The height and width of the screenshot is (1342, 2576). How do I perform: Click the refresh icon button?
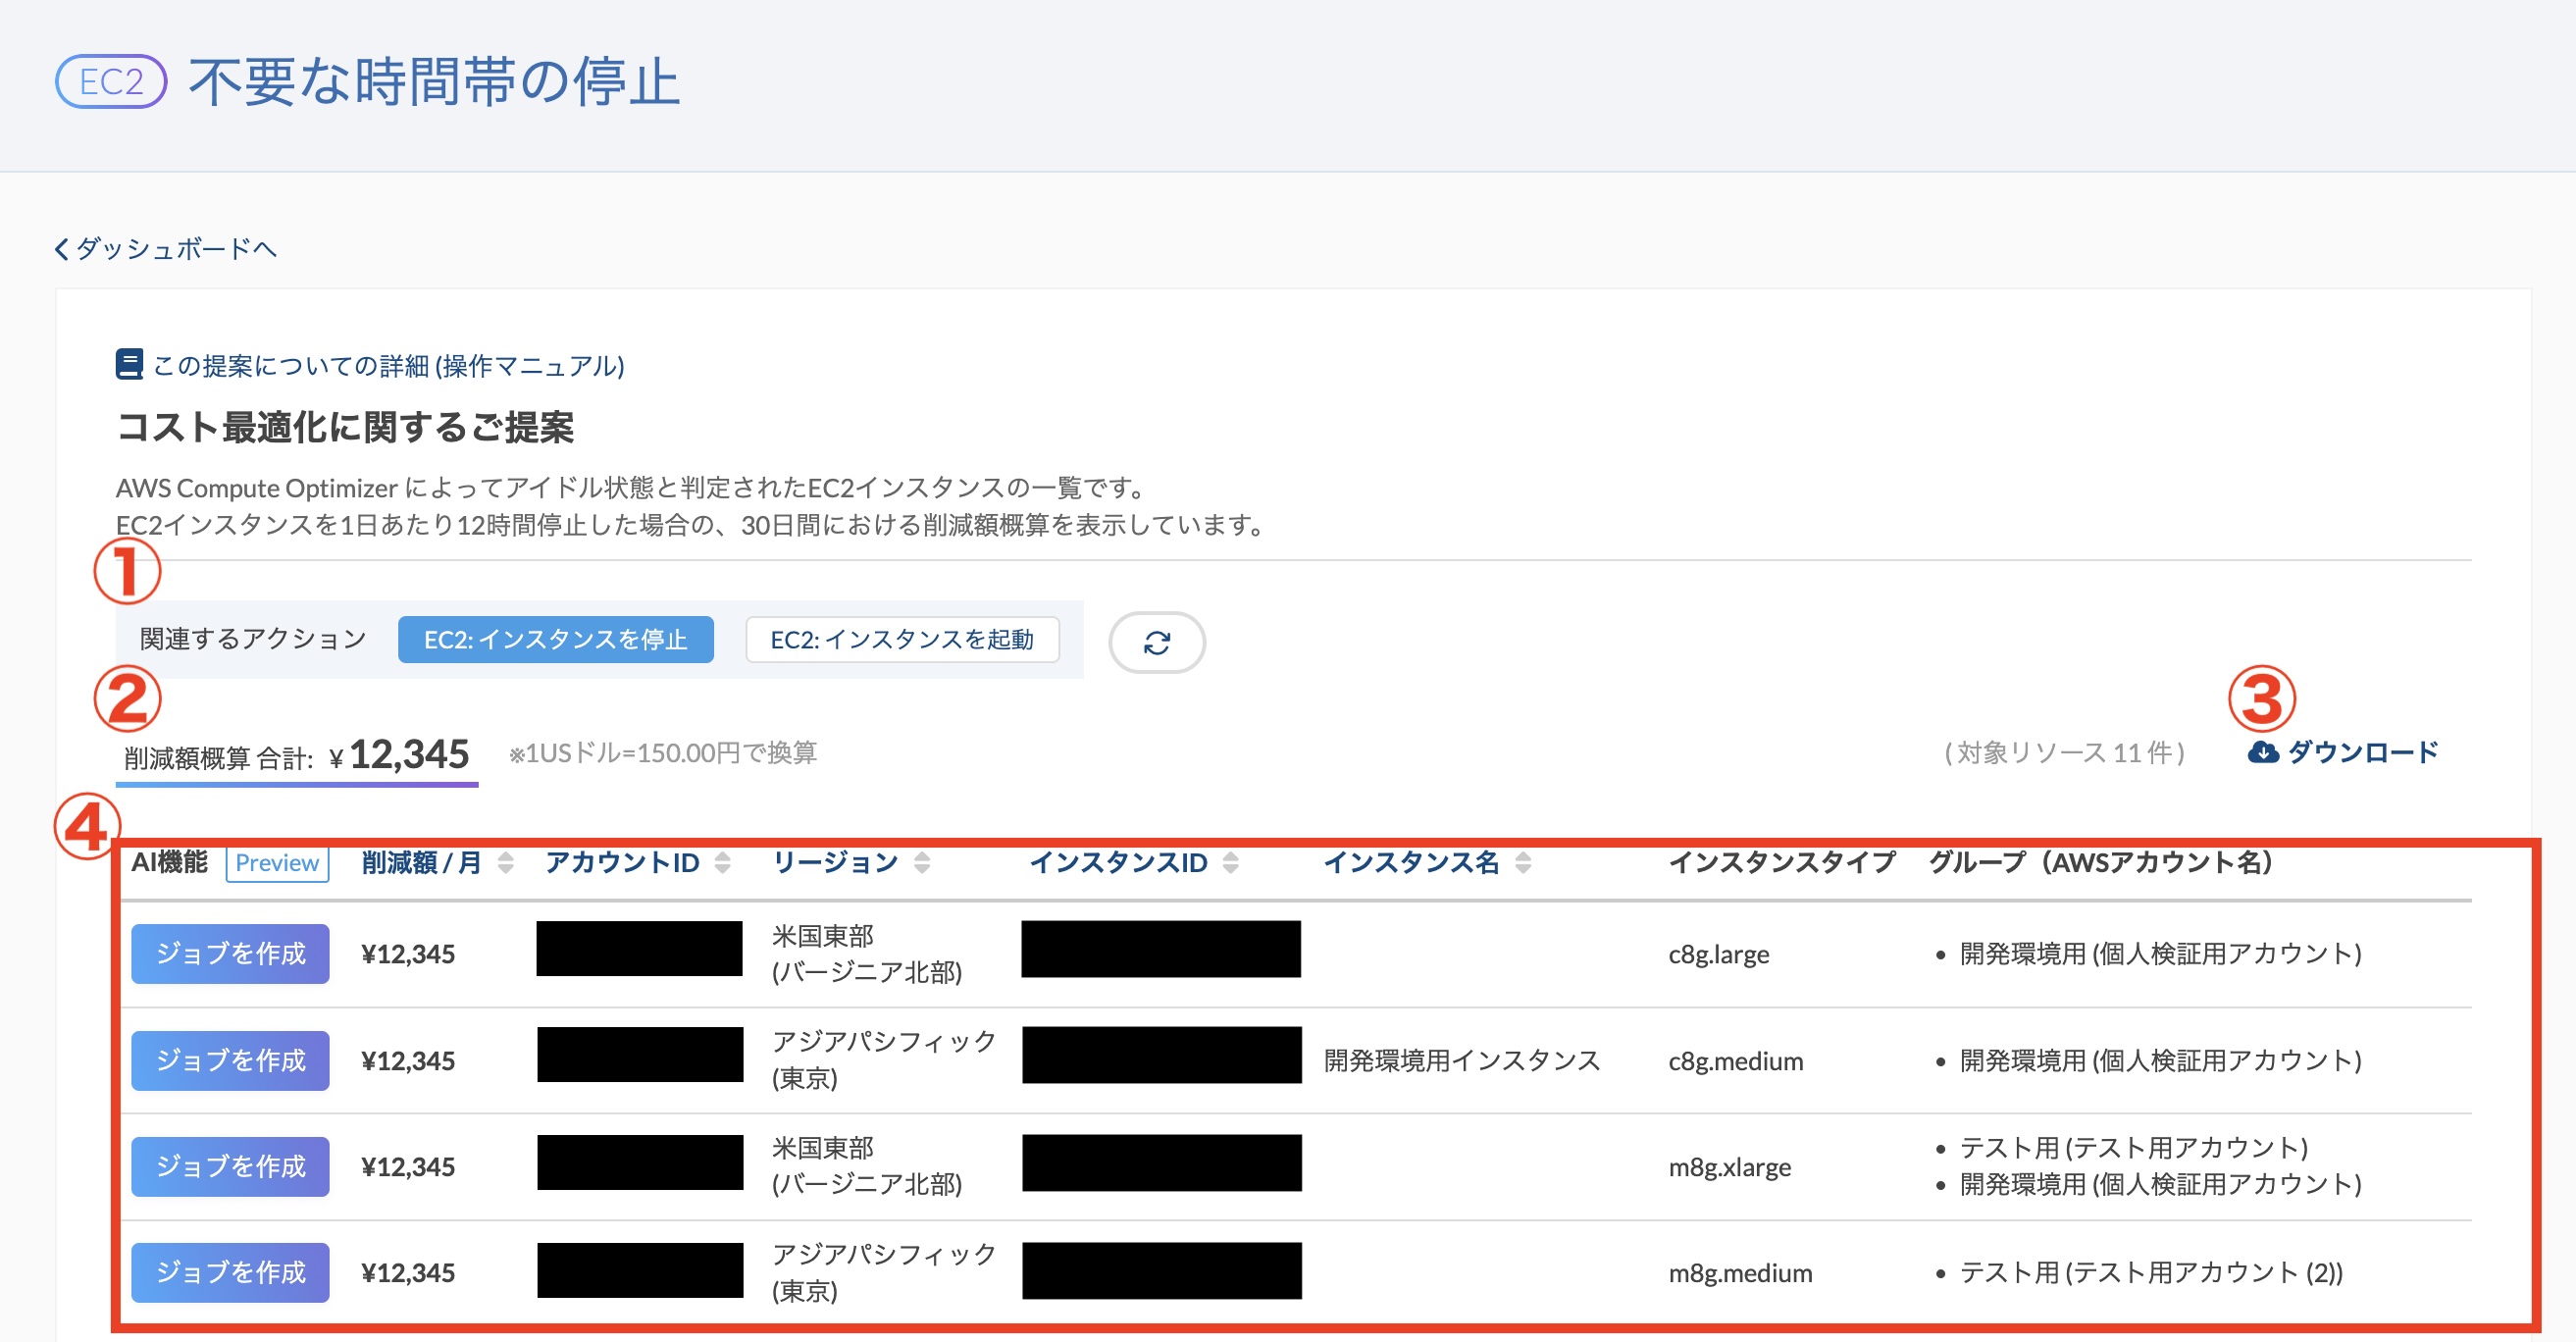click(x=1156, y=642)
